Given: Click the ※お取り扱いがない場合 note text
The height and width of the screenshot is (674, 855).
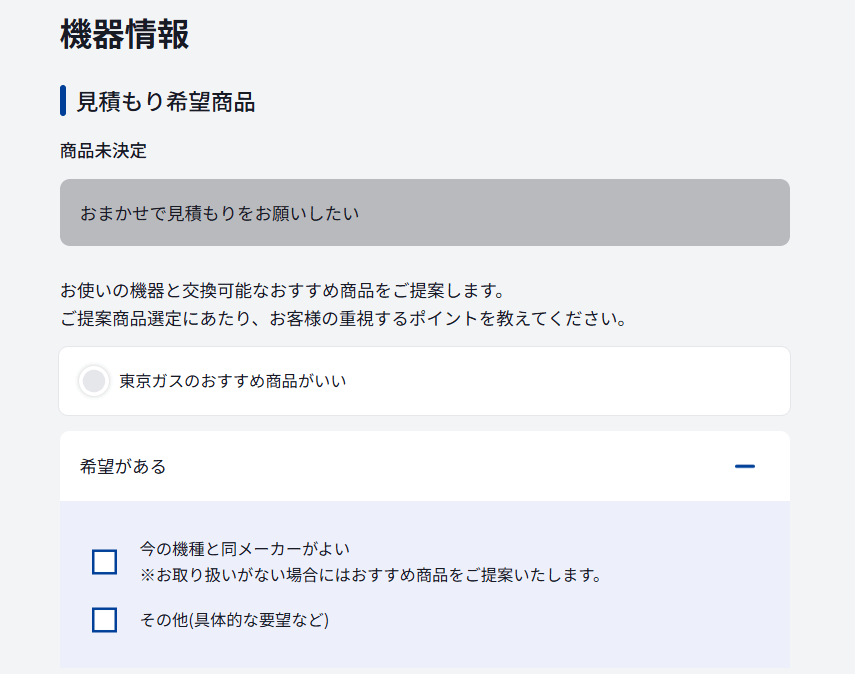Looking at the screenshot, I should coord(370,575).
